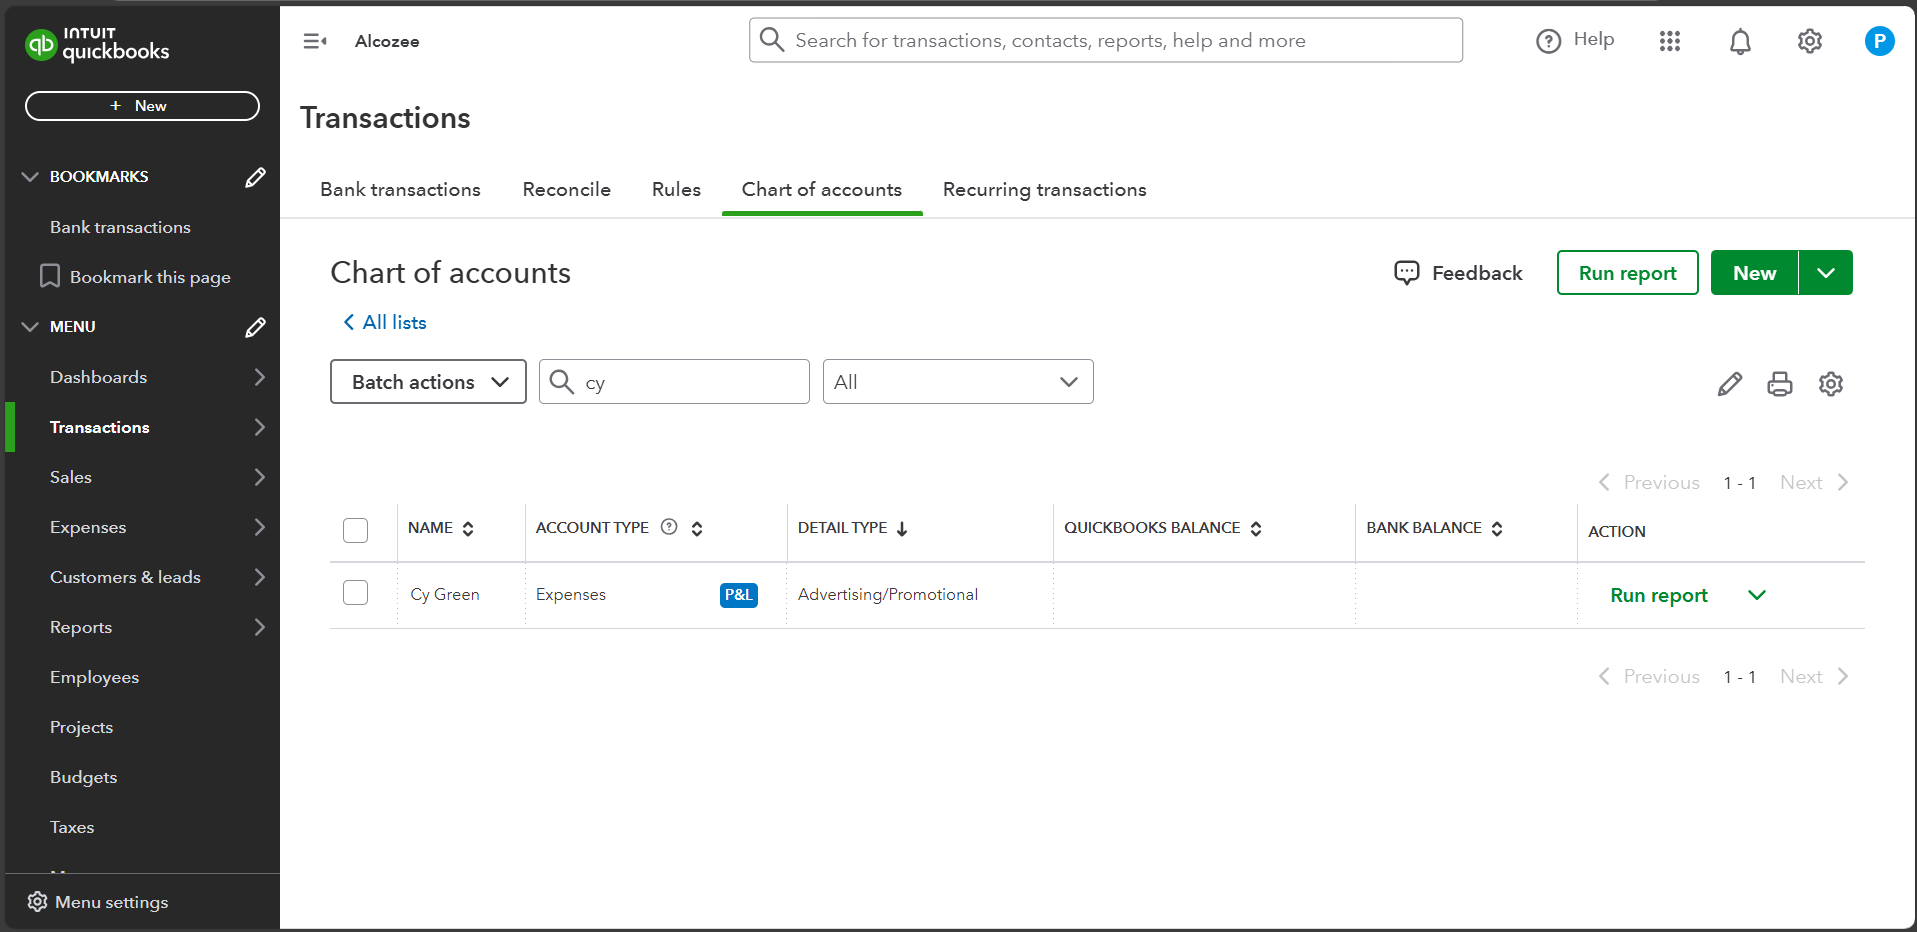The image size is (1917, 932).
Task: Open table settings gear icon
Action: (1830, 384)
